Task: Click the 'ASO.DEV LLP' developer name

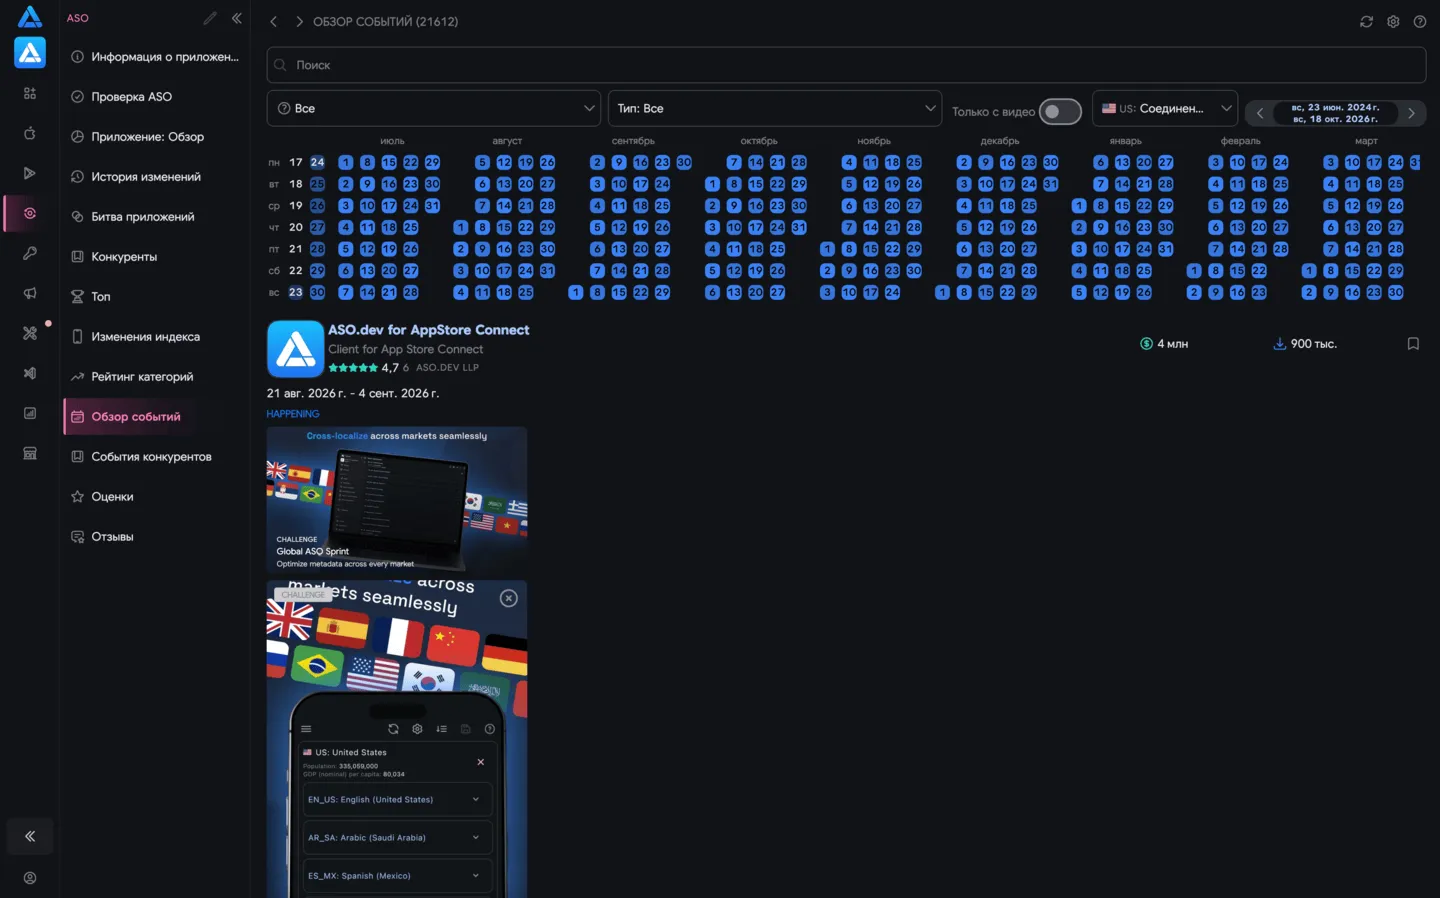Action: pyautogui.click(x=447, y=368)
